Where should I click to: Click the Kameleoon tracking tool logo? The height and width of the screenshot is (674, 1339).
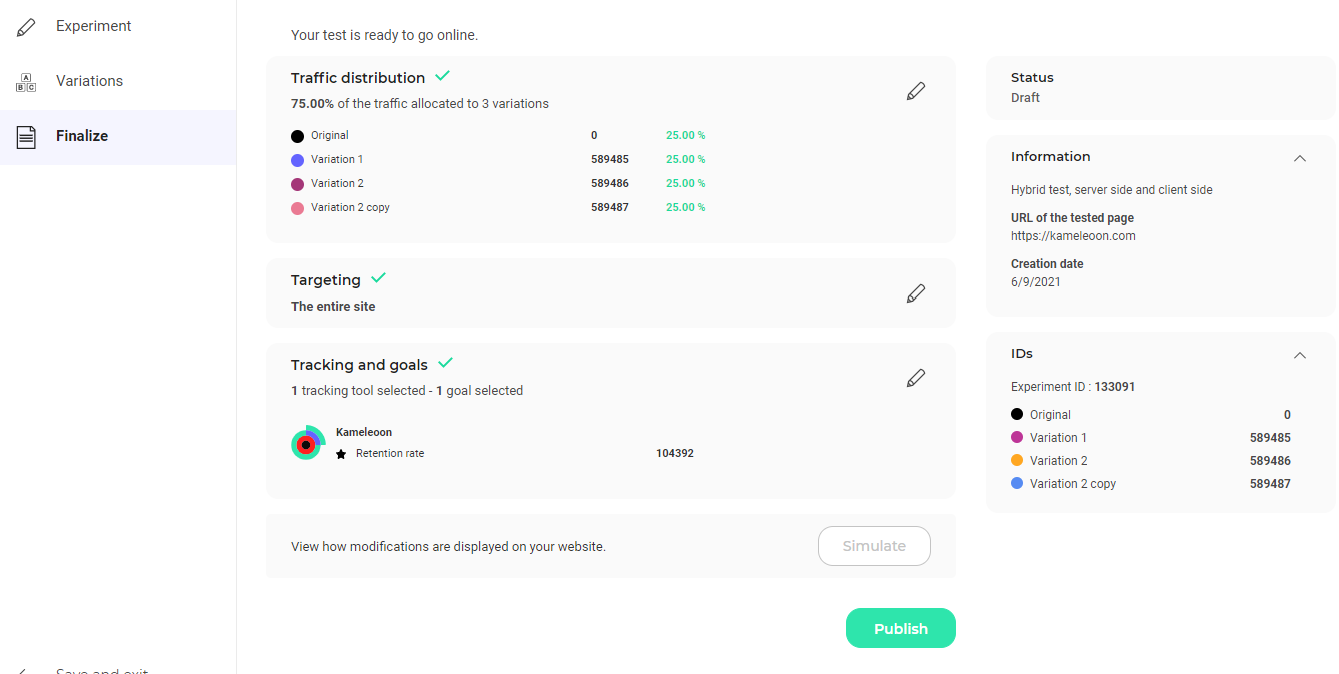click(307, 443)
